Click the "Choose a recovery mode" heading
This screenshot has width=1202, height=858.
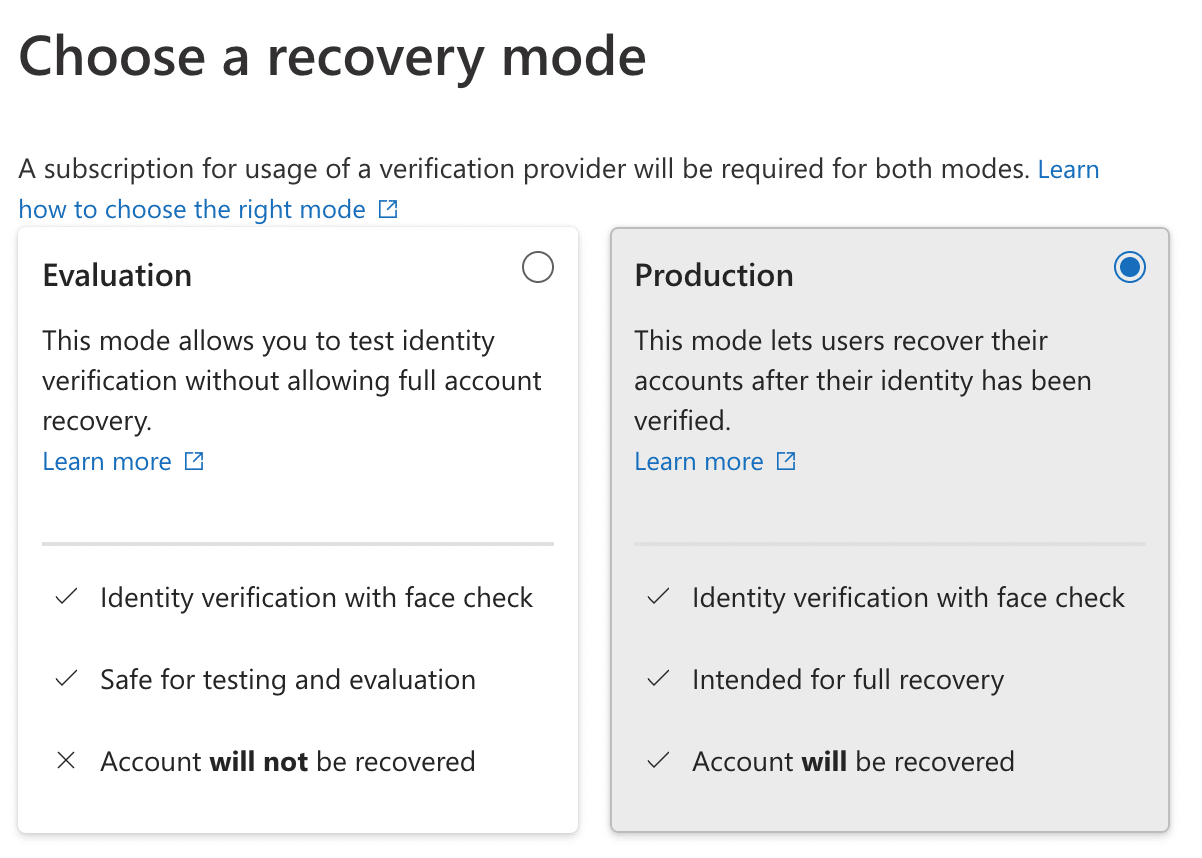click(x=331, y=57)
